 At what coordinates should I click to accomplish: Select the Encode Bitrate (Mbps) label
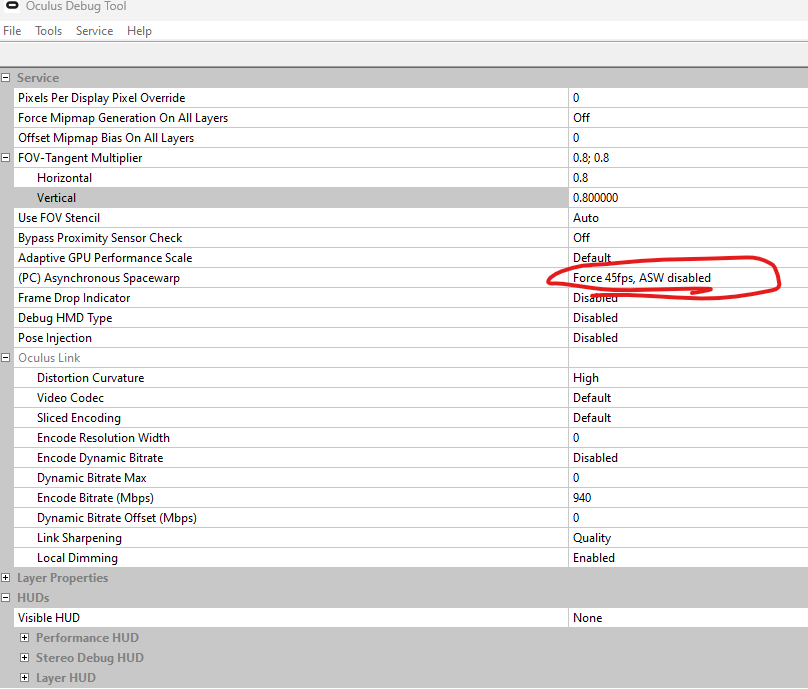95,498
